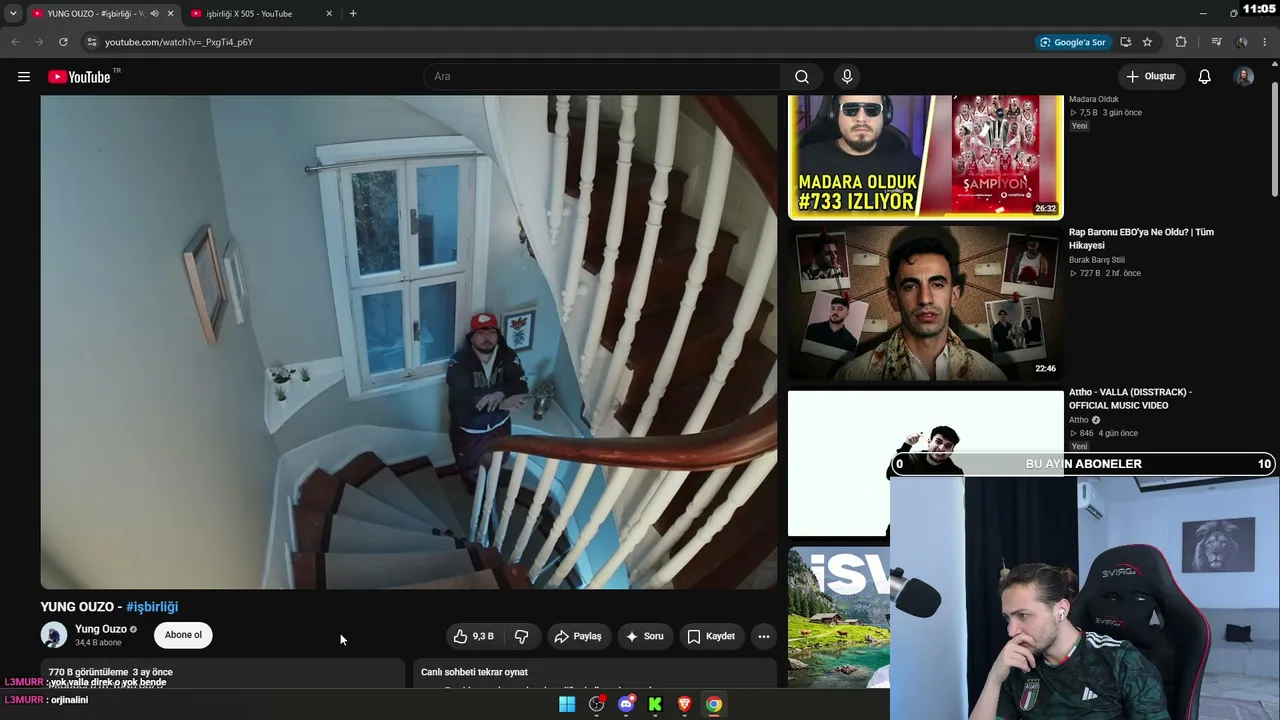This screenshot has width=1280, height=720.
Task: Open more actions three-dot menu
Action: [764, 636]
